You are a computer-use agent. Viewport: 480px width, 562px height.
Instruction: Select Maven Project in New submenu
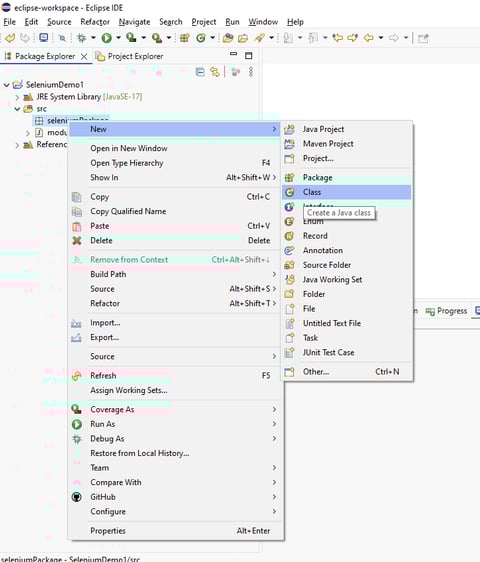tap(347, 144)
